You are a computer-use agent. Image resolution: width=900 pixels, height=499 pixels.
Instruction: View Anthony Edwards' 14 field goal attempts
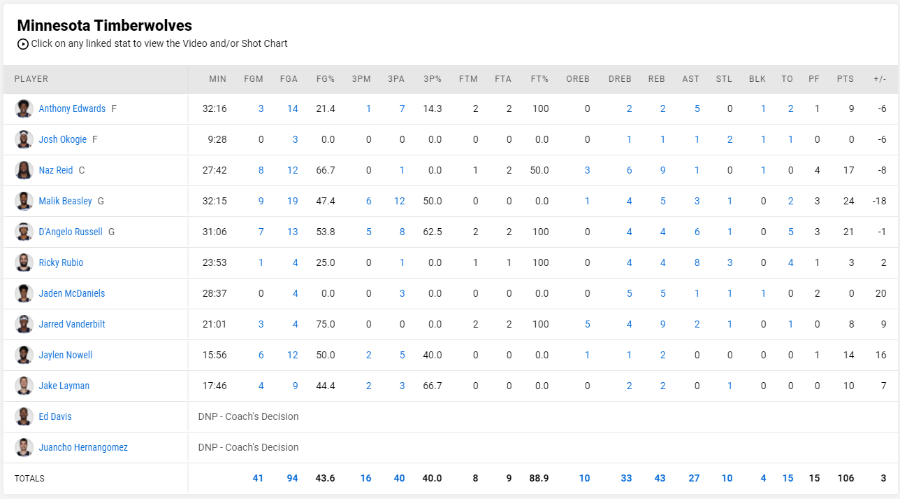(x=292, y=109)
